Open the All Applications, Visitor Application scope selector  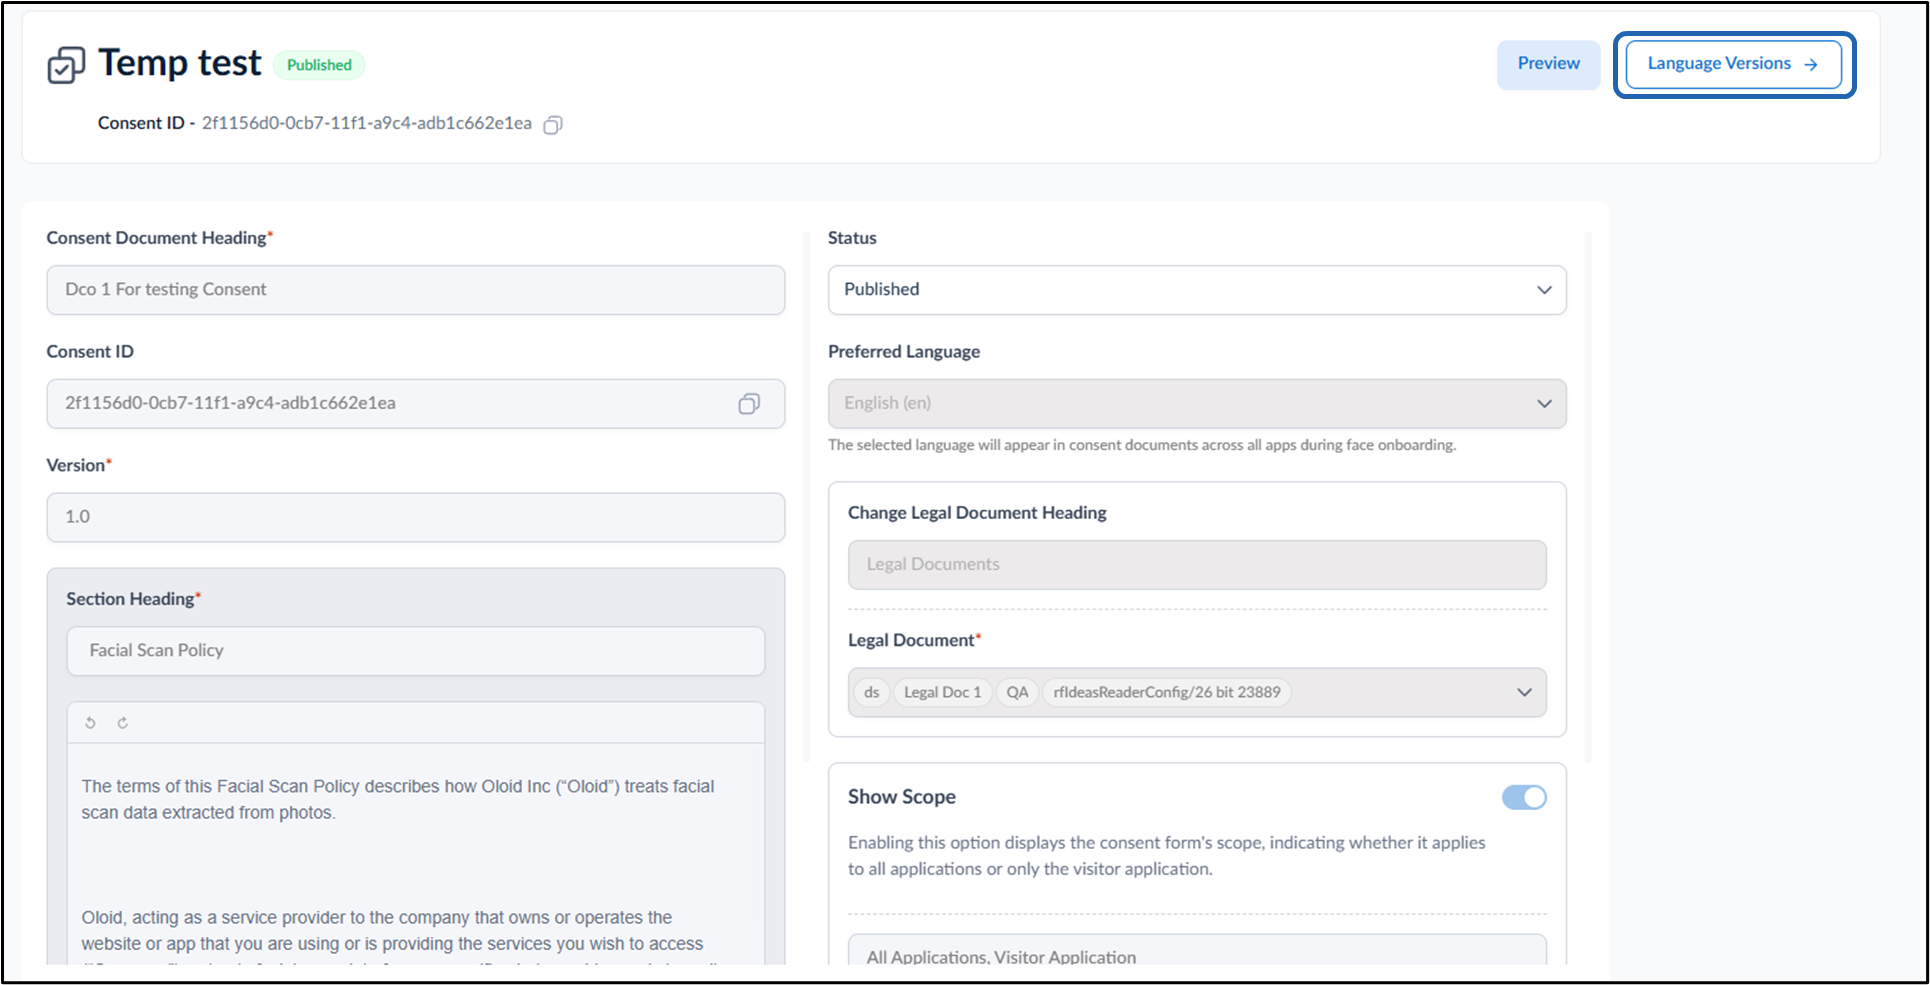[x=1197, y=951]
